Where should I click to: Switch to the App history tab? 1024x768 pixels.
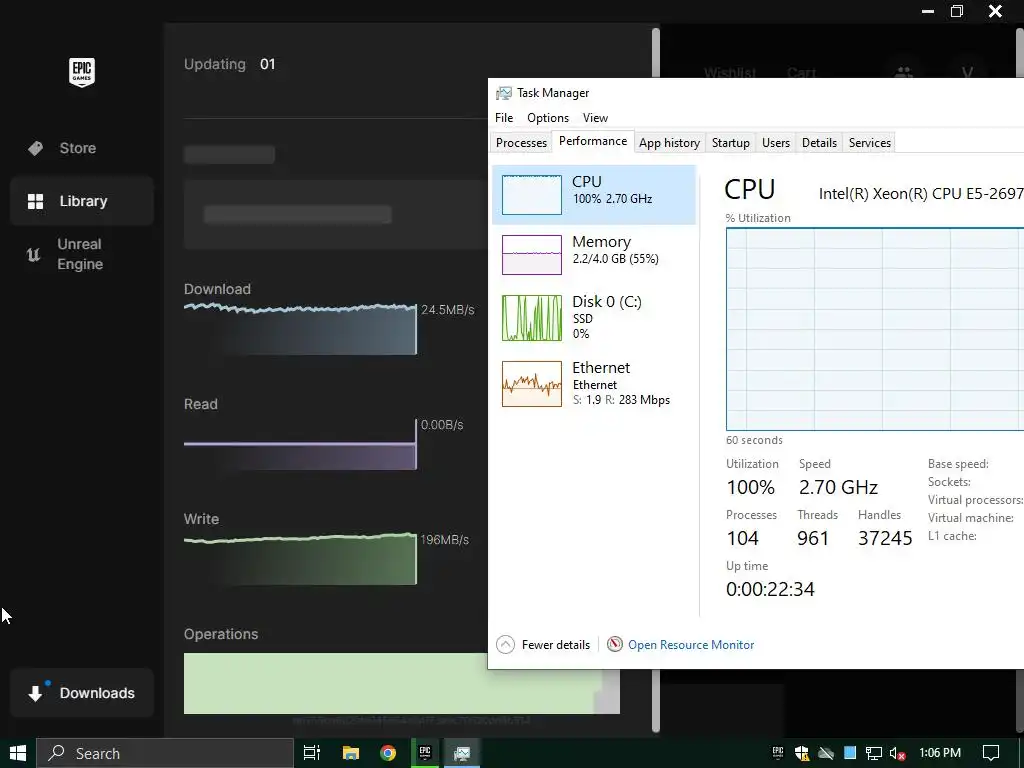[669, 142]
